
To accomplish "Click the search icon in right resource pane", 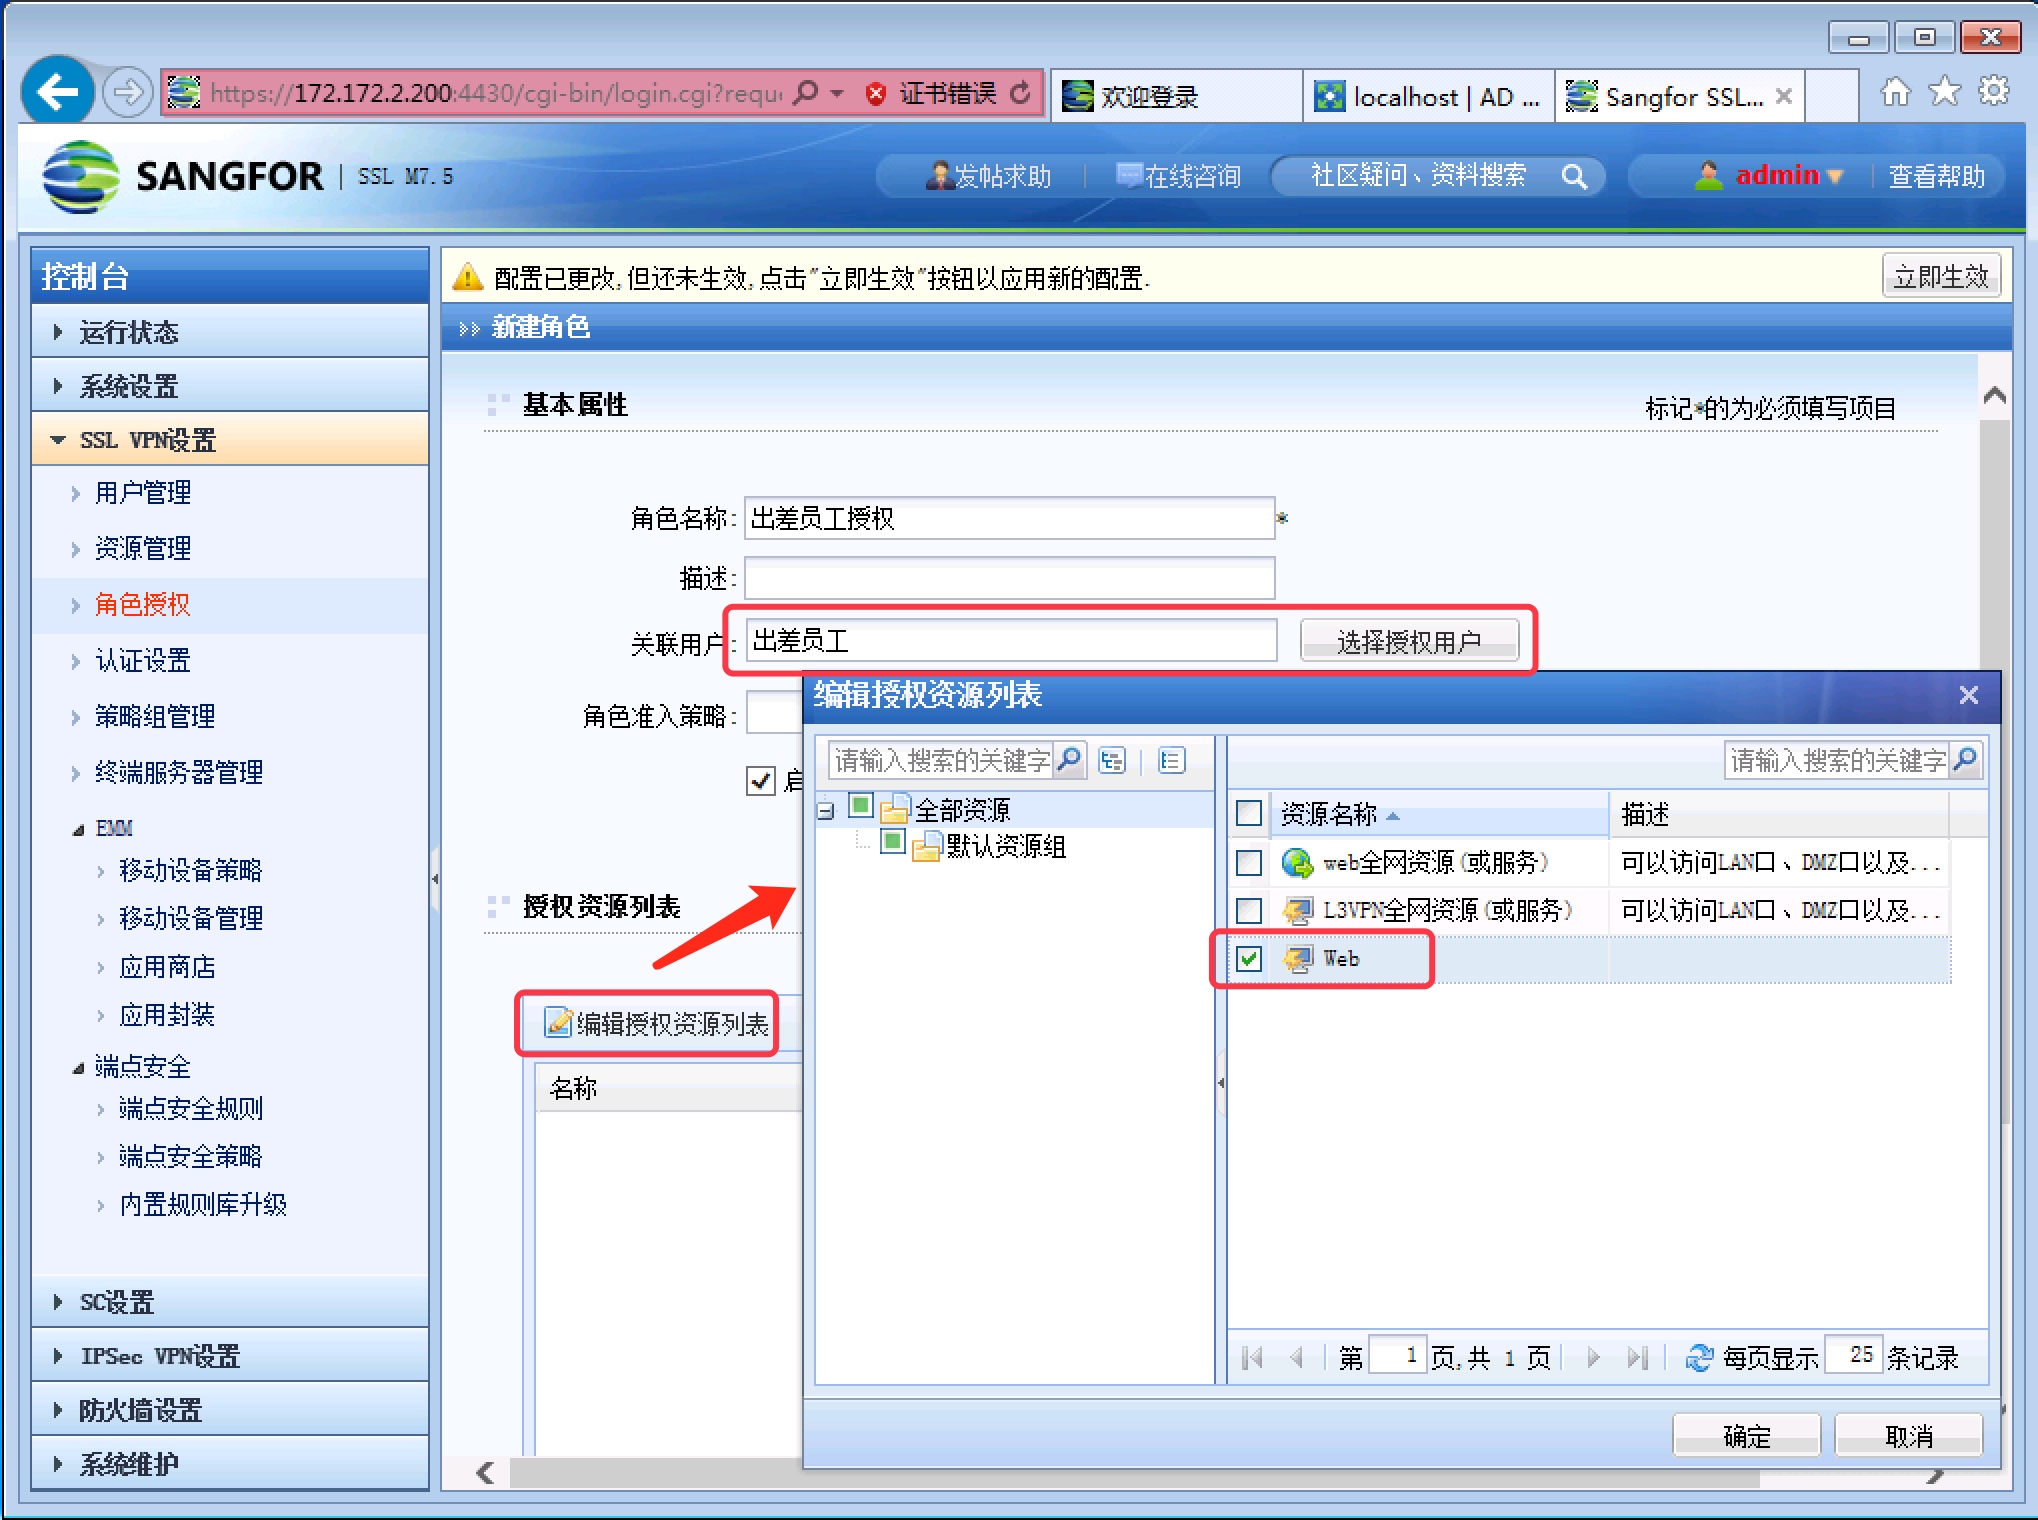I will (1965, 760).
